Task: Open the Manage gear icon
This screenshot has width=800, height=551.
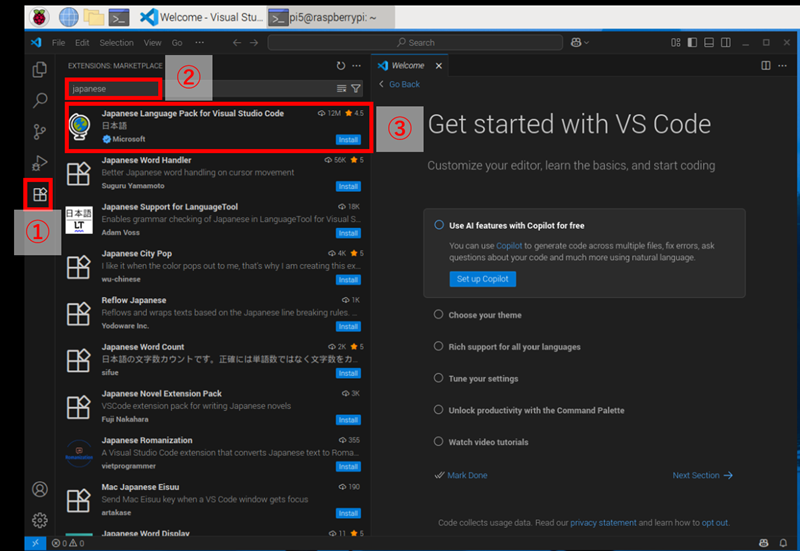Action: pos(40,520)
